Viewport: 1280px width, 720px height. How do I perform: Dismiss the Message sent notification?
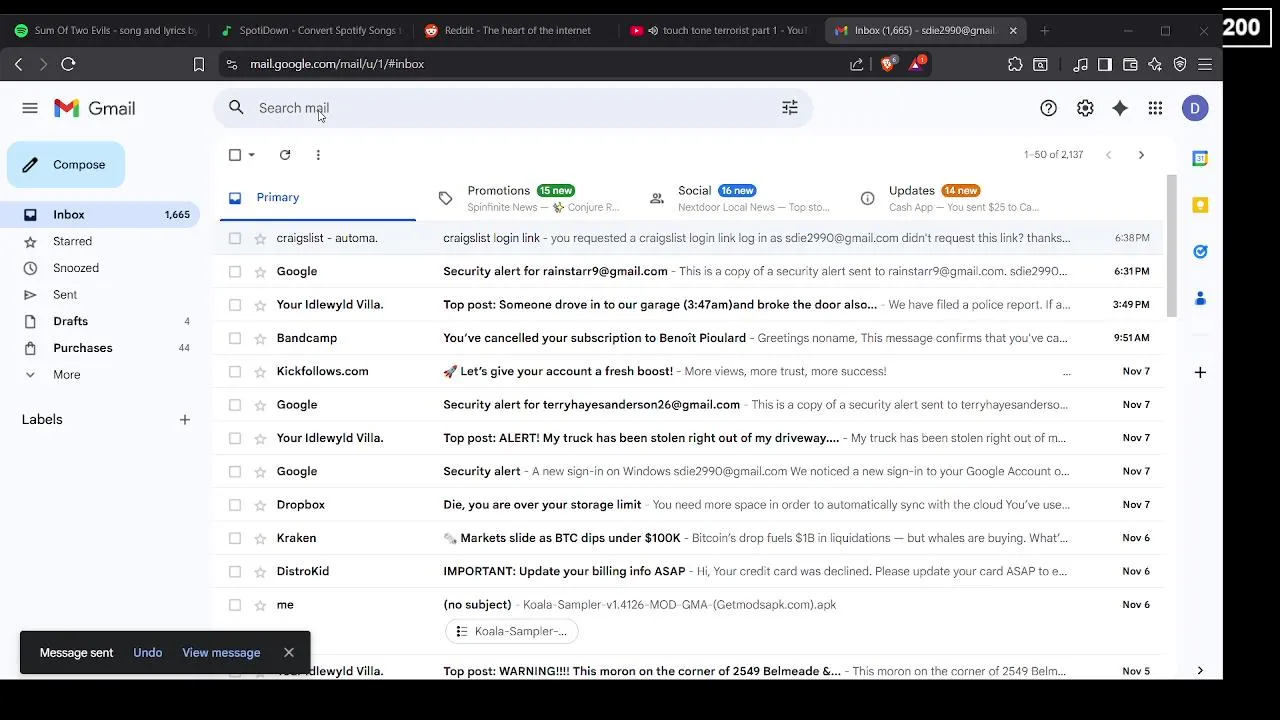tap(289, 653)
